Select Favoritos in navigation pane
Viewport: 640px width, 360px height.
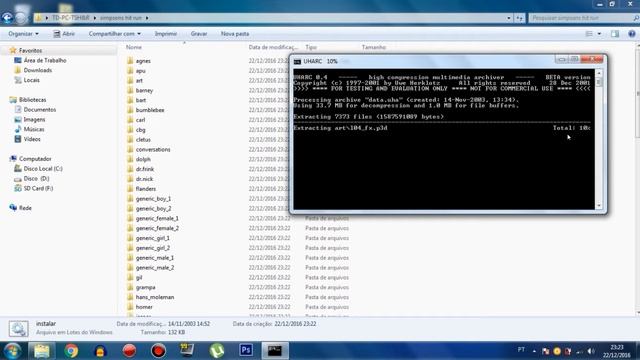(30, 51)
